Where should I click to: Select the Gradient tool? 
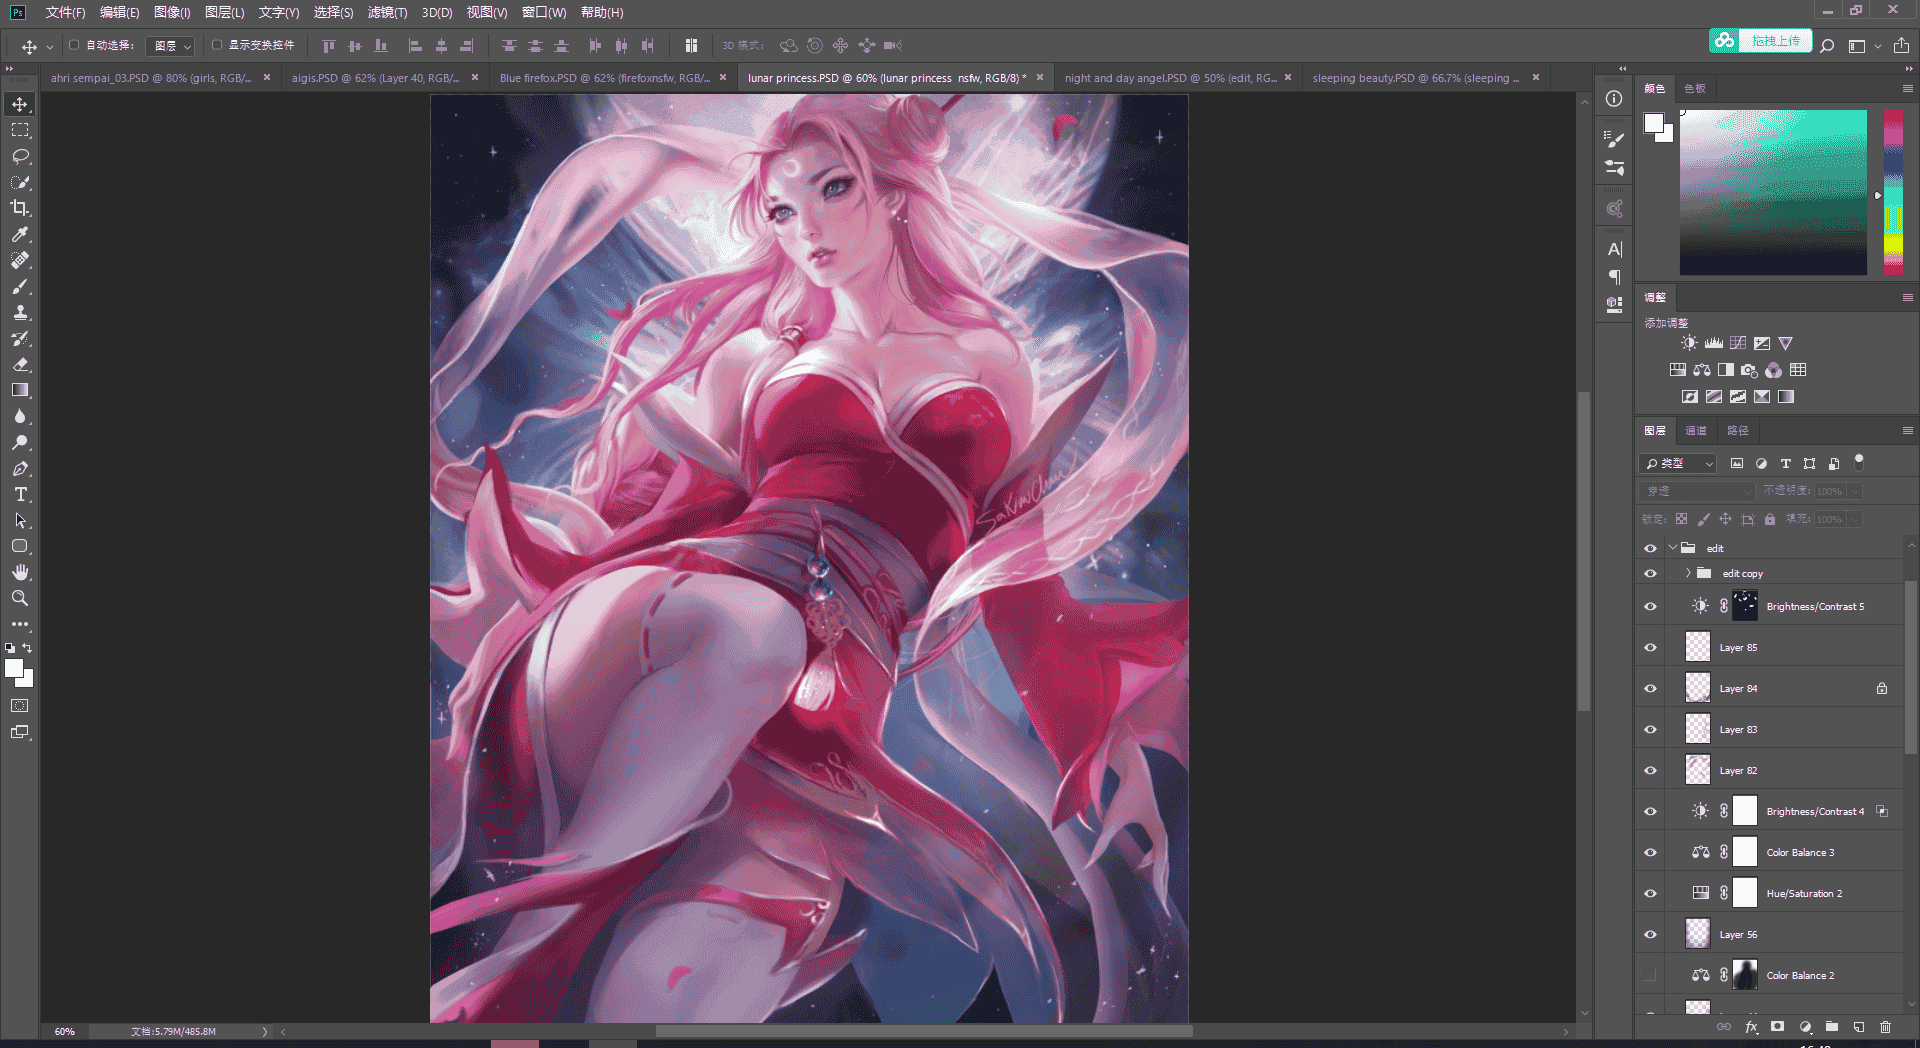click(20, 390)
